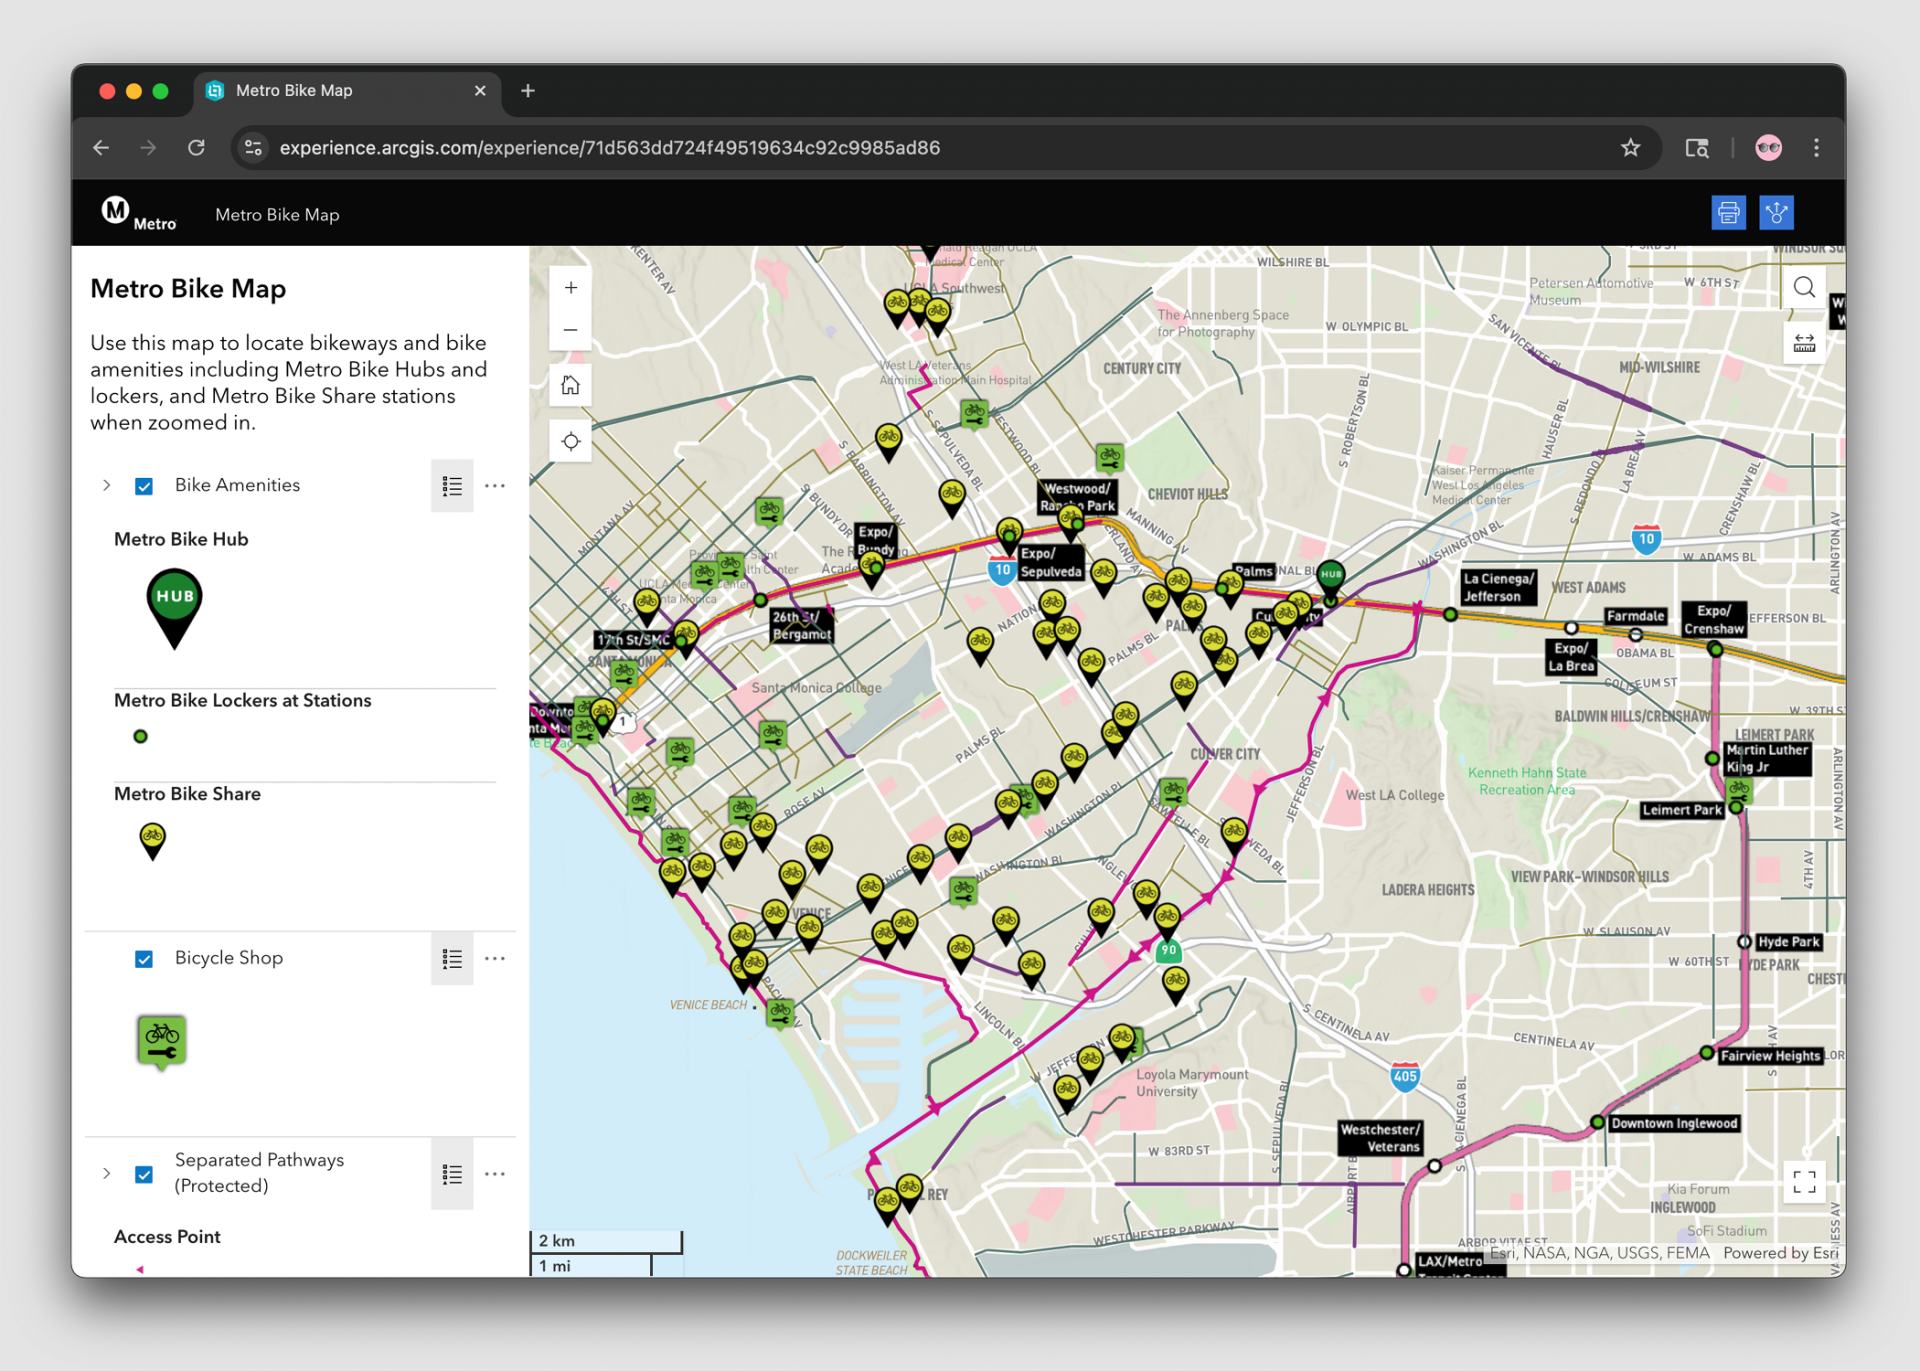Activate the Find my location crosshair icon
This screenshot has height=1371, width=1920.
coord(570,440)
